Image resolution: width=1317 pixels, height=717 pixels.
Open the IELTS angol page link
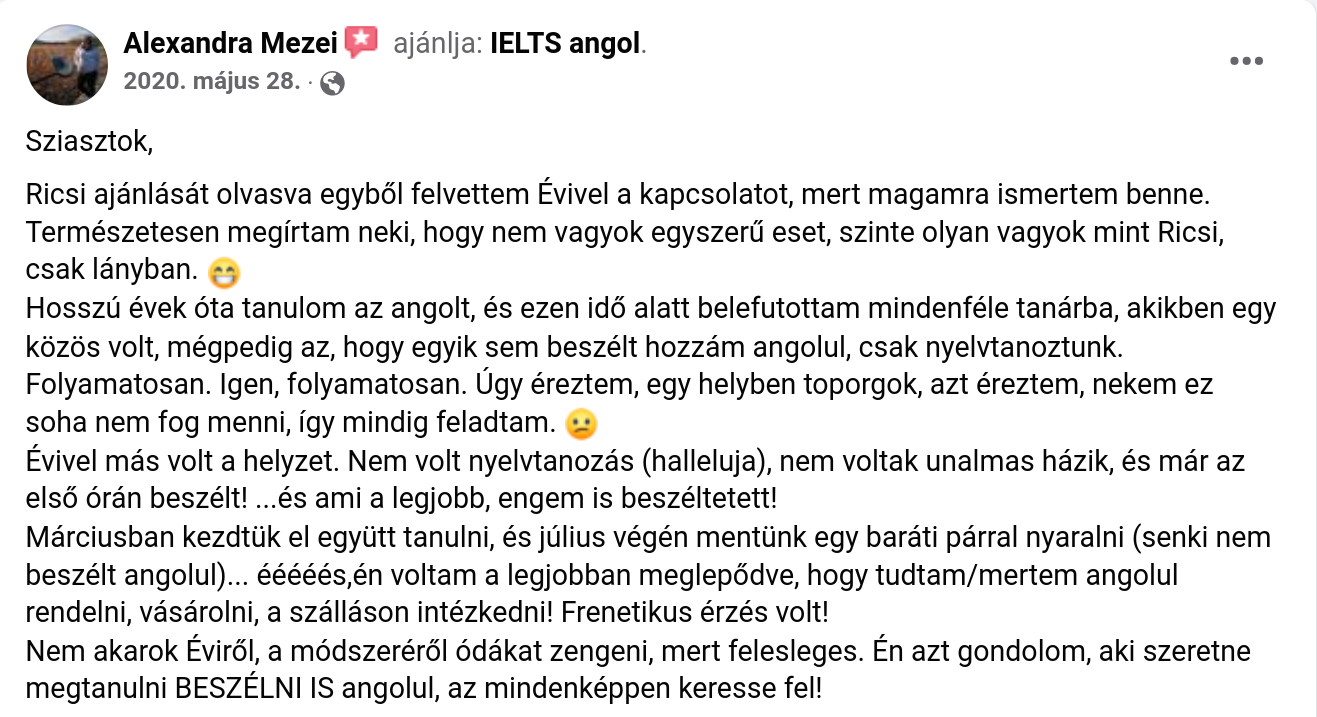click(565, 44)
